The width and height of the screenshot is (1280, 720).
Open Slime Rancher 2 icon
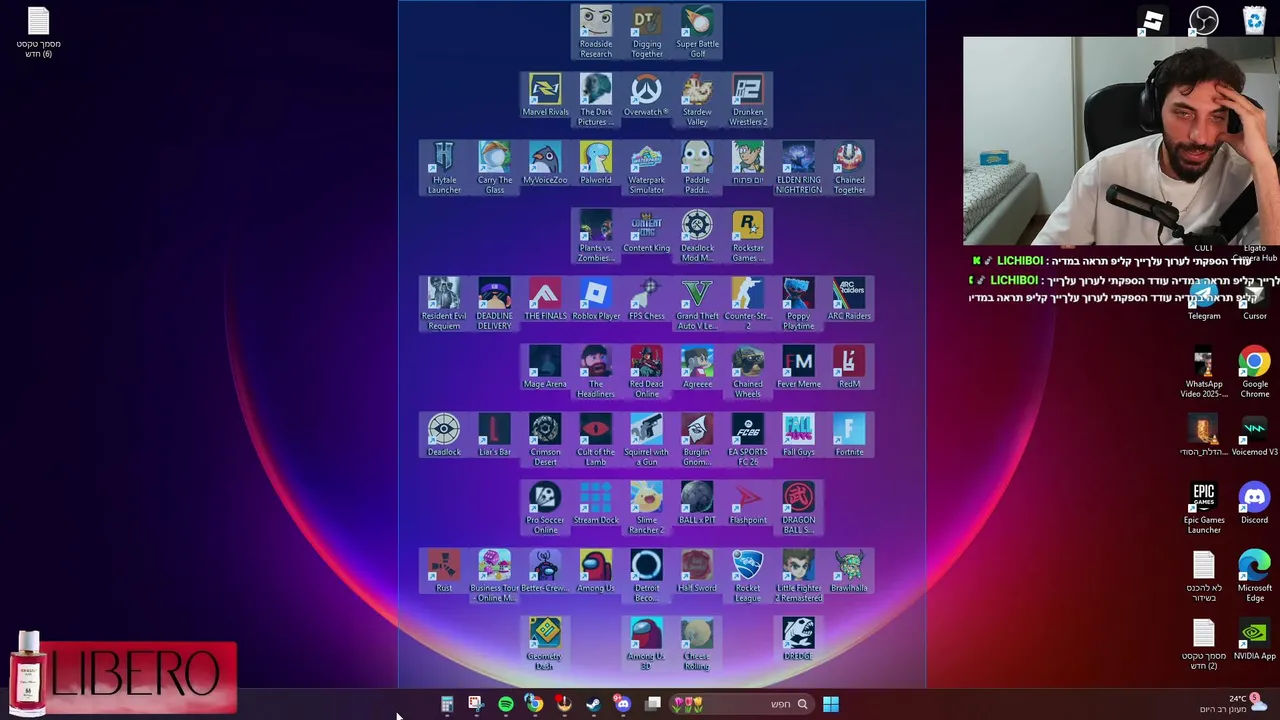point(647,508)
